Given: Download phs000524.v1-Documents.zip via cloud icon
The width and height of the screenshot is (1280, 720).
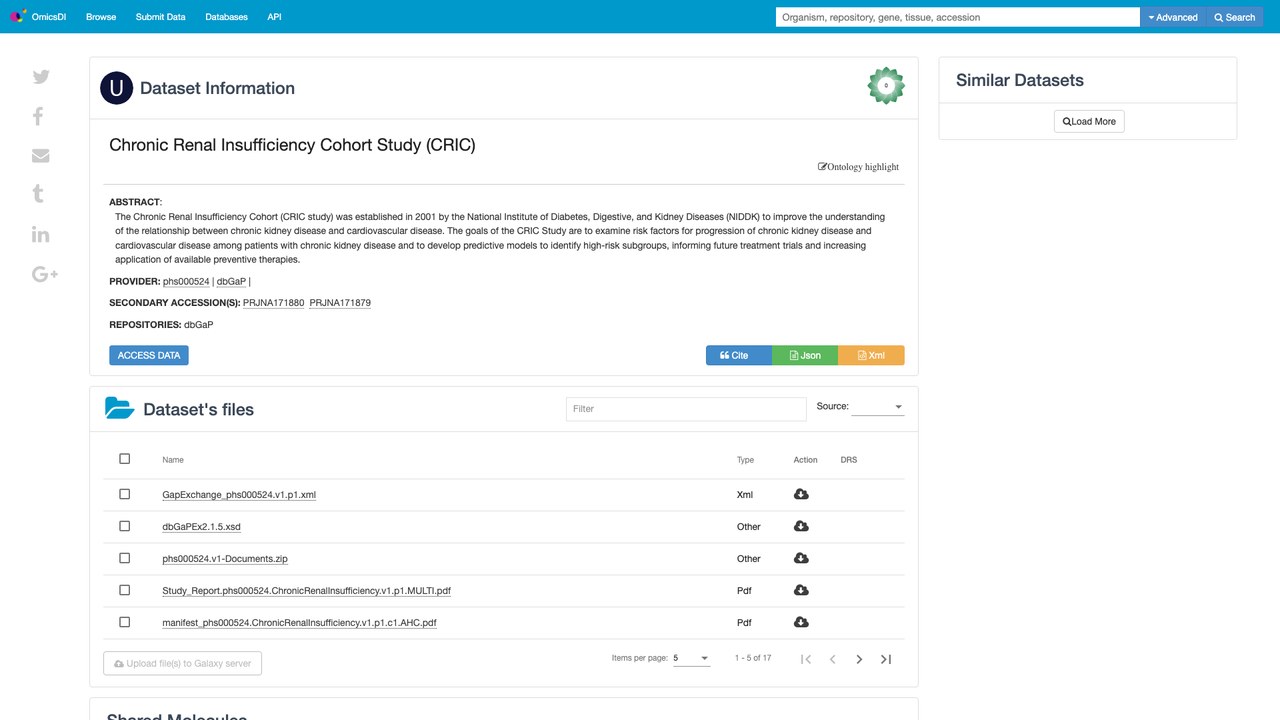Looking at the screenshot, I should click(x=801, y=558).
